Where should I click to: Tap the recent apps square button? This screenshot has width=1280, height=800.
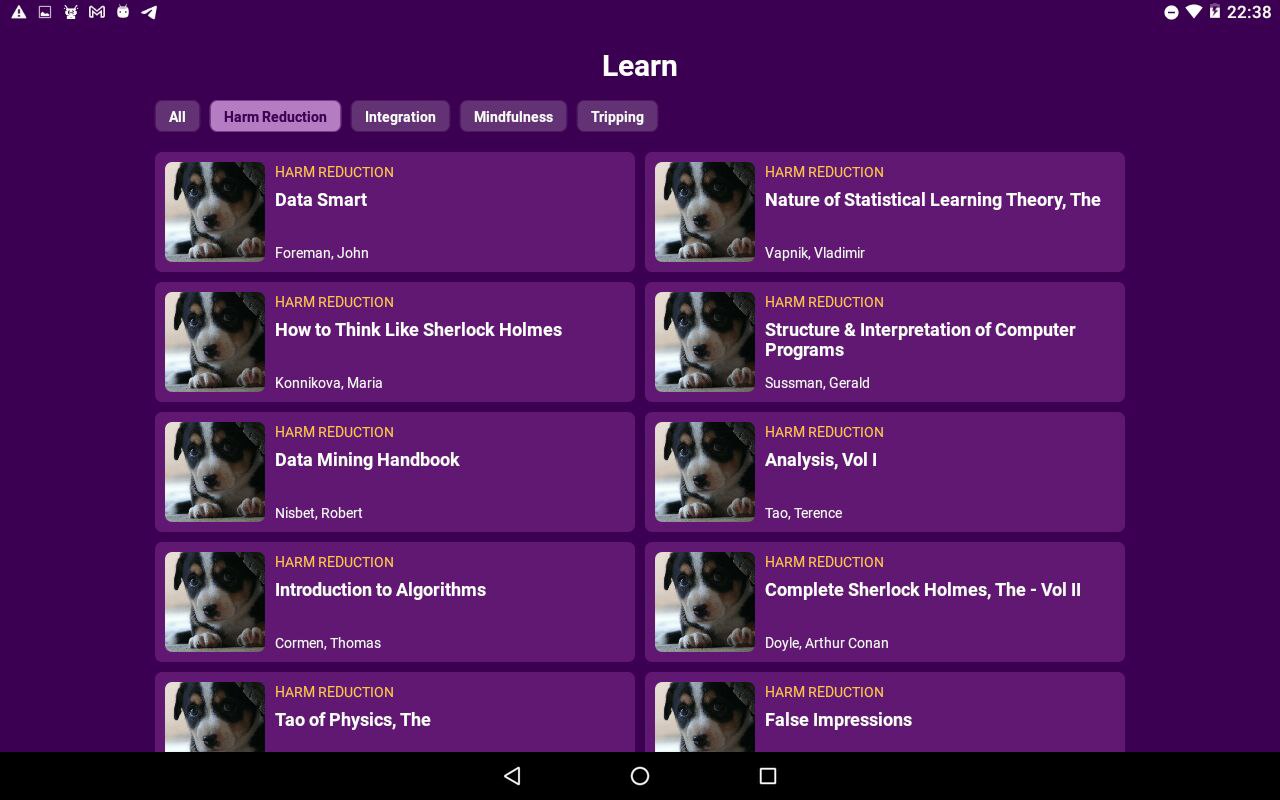768,776
